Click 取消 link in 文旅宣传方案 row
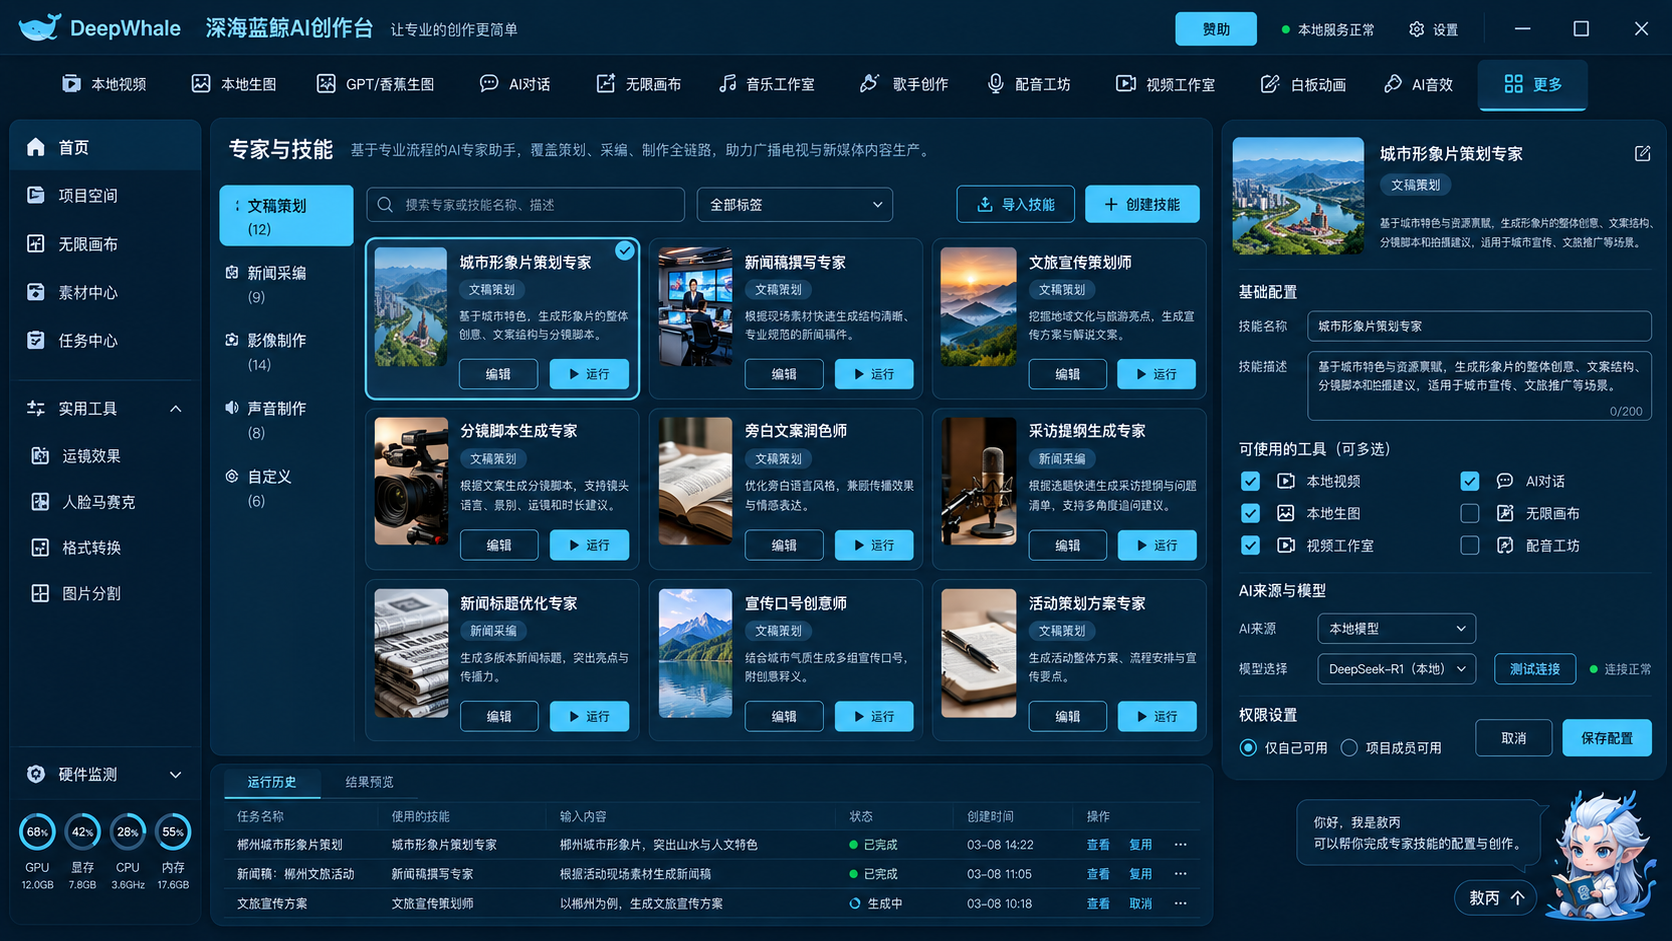This screenshot has height=941, width=1672. [x=1140, y=904]
